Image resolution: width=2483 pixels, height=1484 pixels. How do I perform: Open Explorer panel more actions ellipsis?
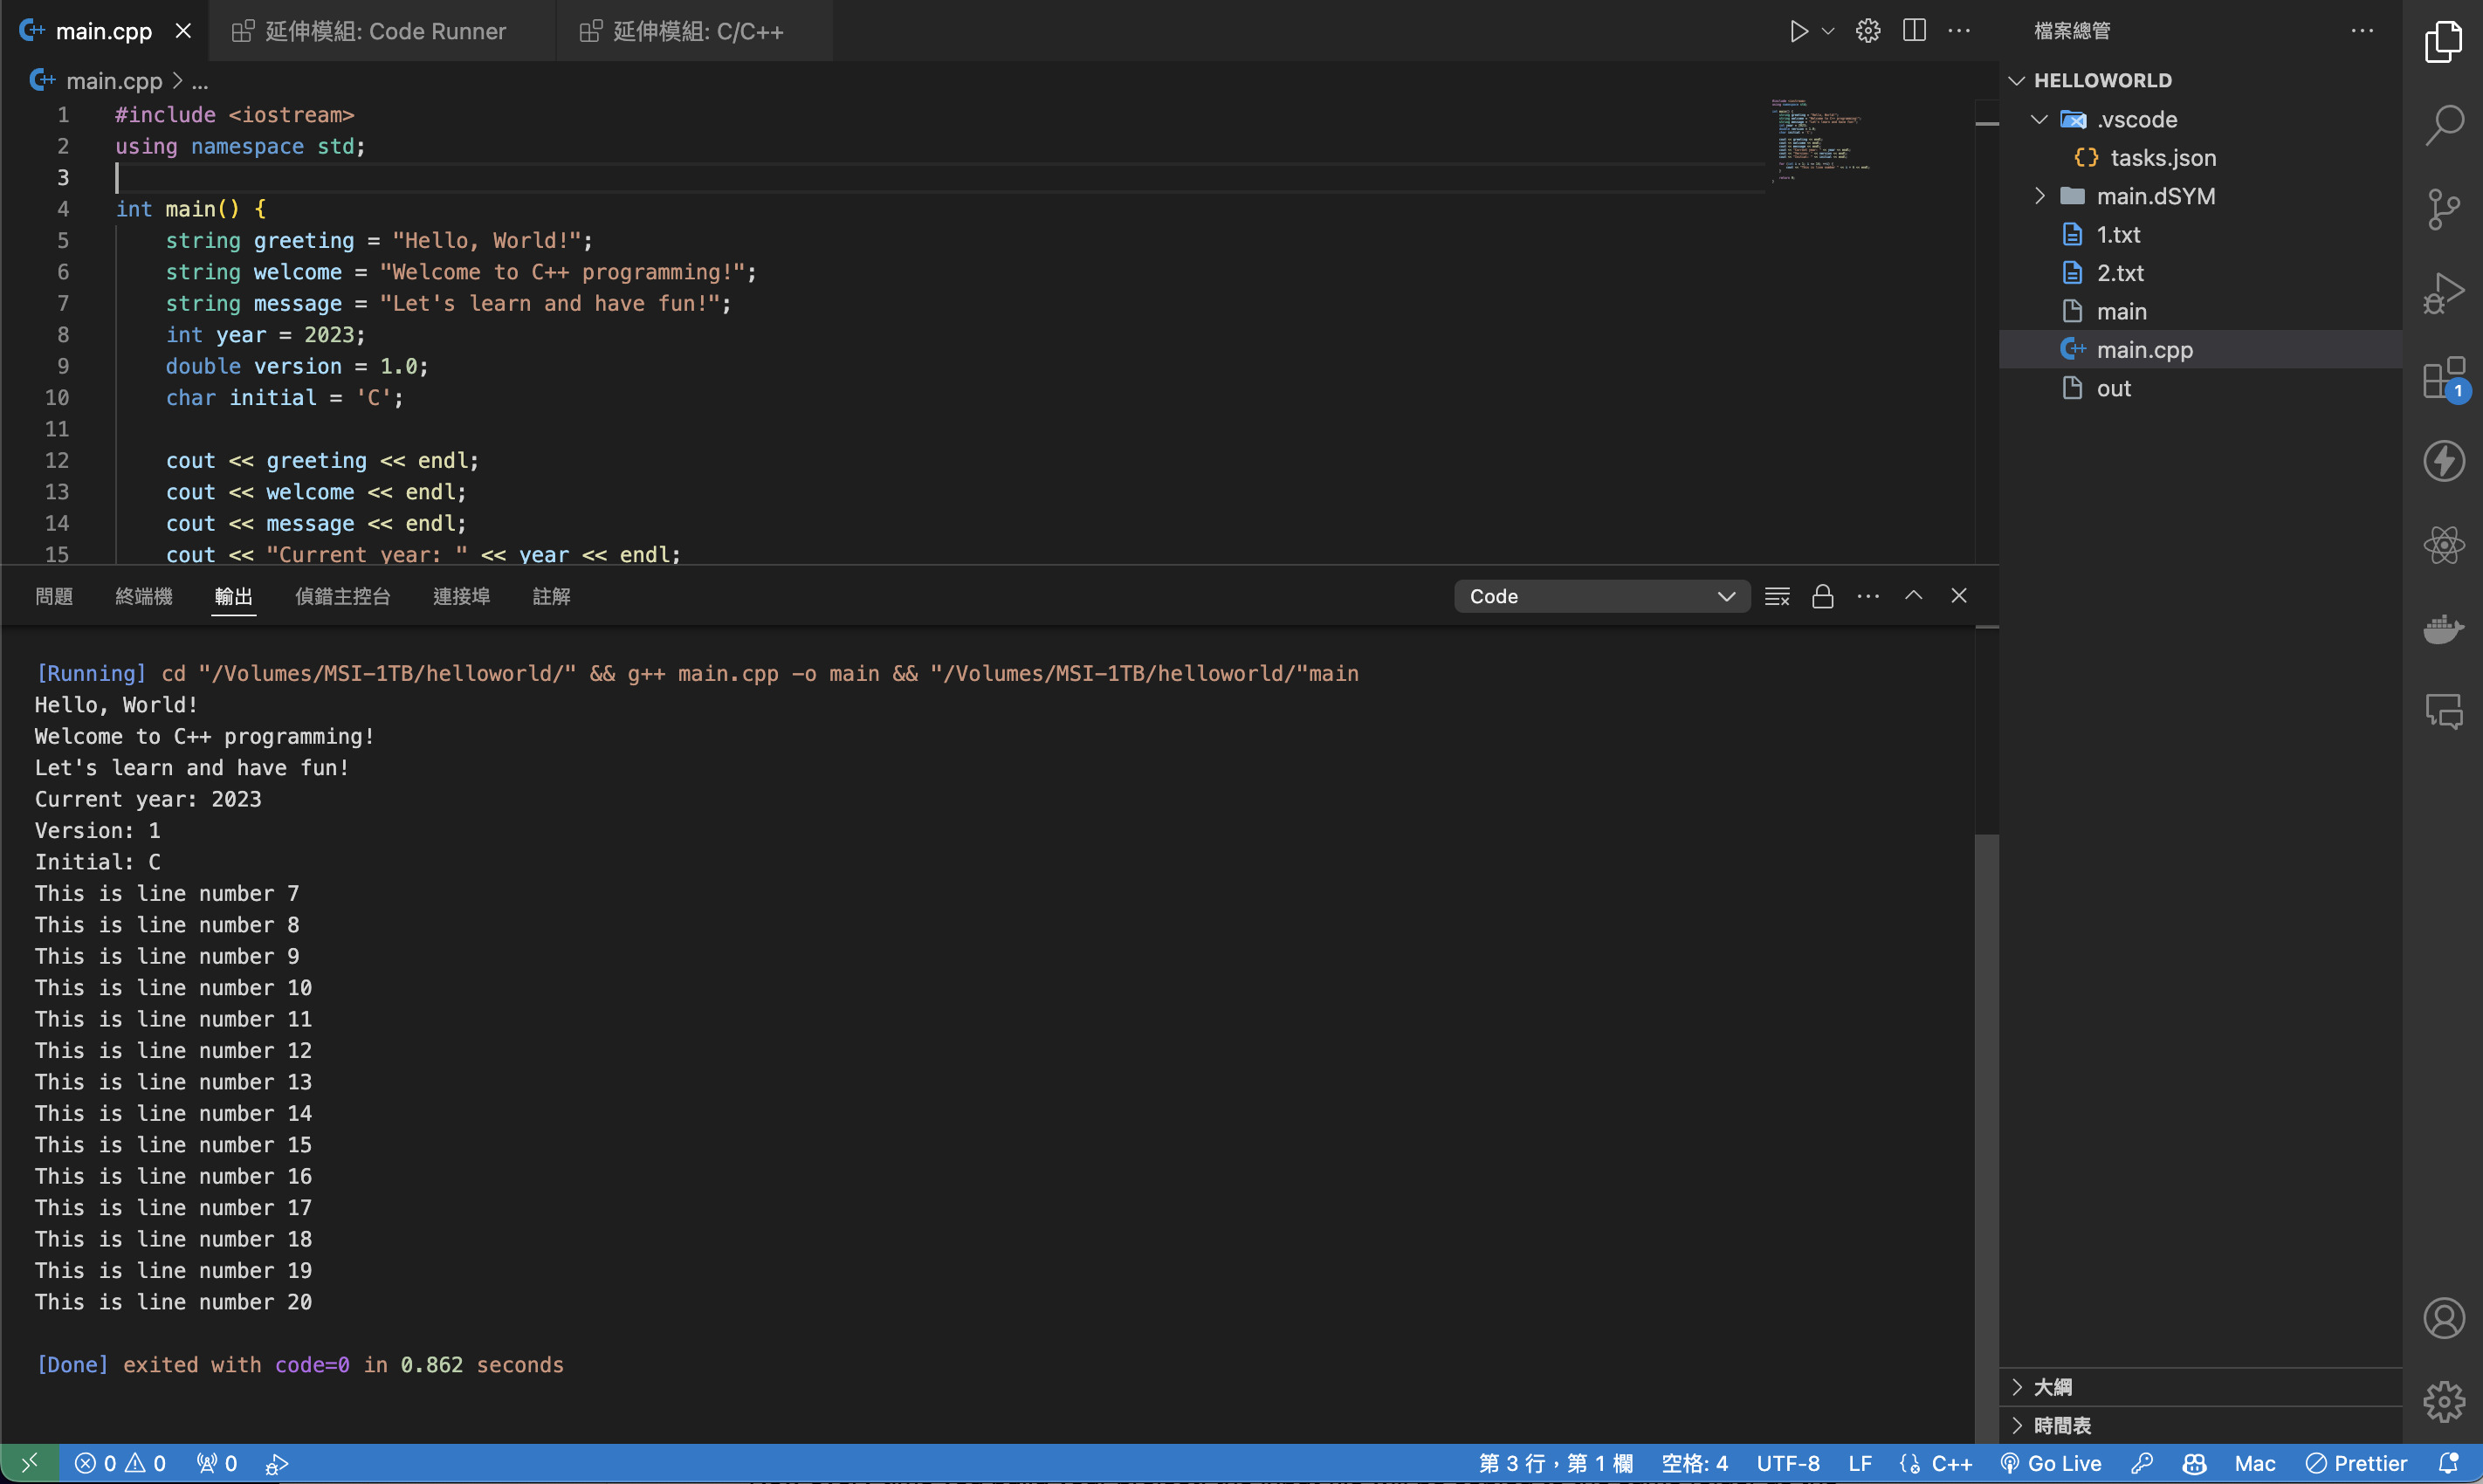click(2362, 31)
